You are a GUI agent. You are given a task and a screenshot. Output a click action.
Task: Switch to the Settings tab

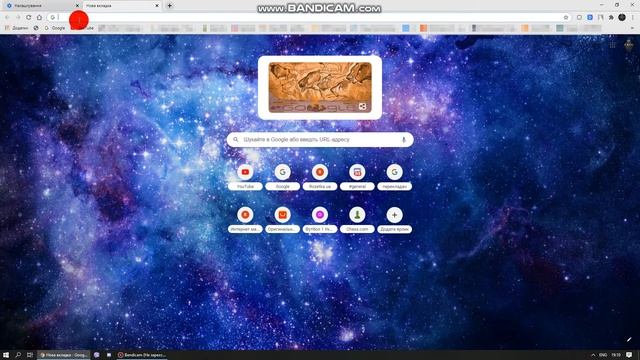41,6
